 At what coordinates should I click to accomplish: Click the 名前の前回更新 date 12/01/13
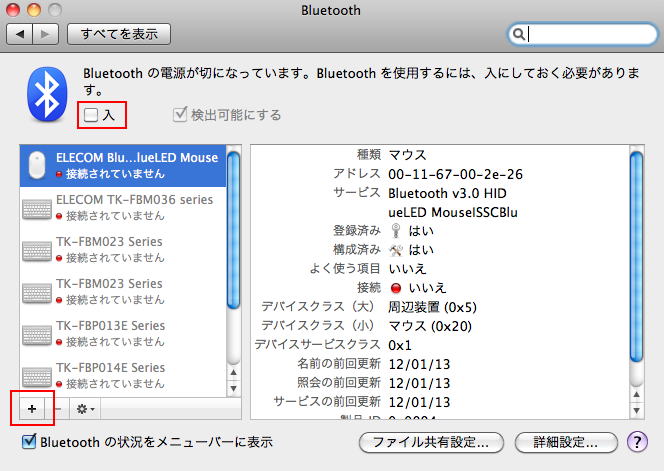tap(419, 364)
